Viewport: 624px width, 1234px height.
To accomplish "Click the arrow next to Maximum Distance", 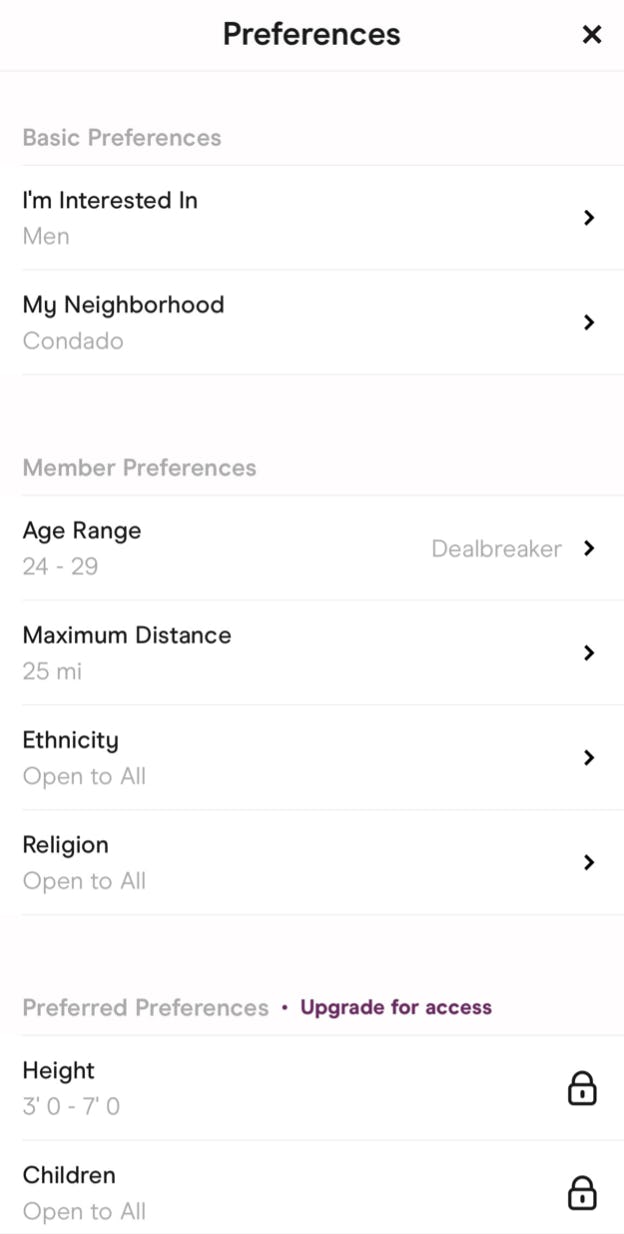I will [x=589, y=652].
